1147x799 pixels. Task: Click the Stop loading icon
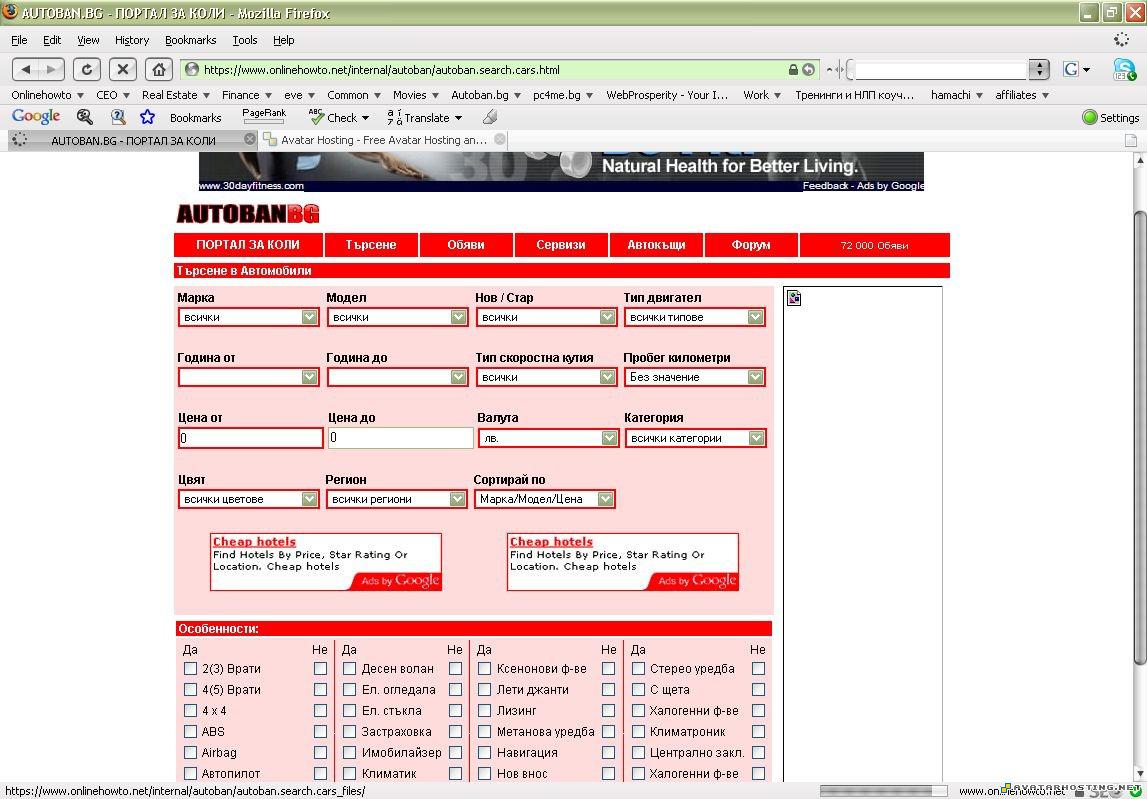tap(123, 70)
